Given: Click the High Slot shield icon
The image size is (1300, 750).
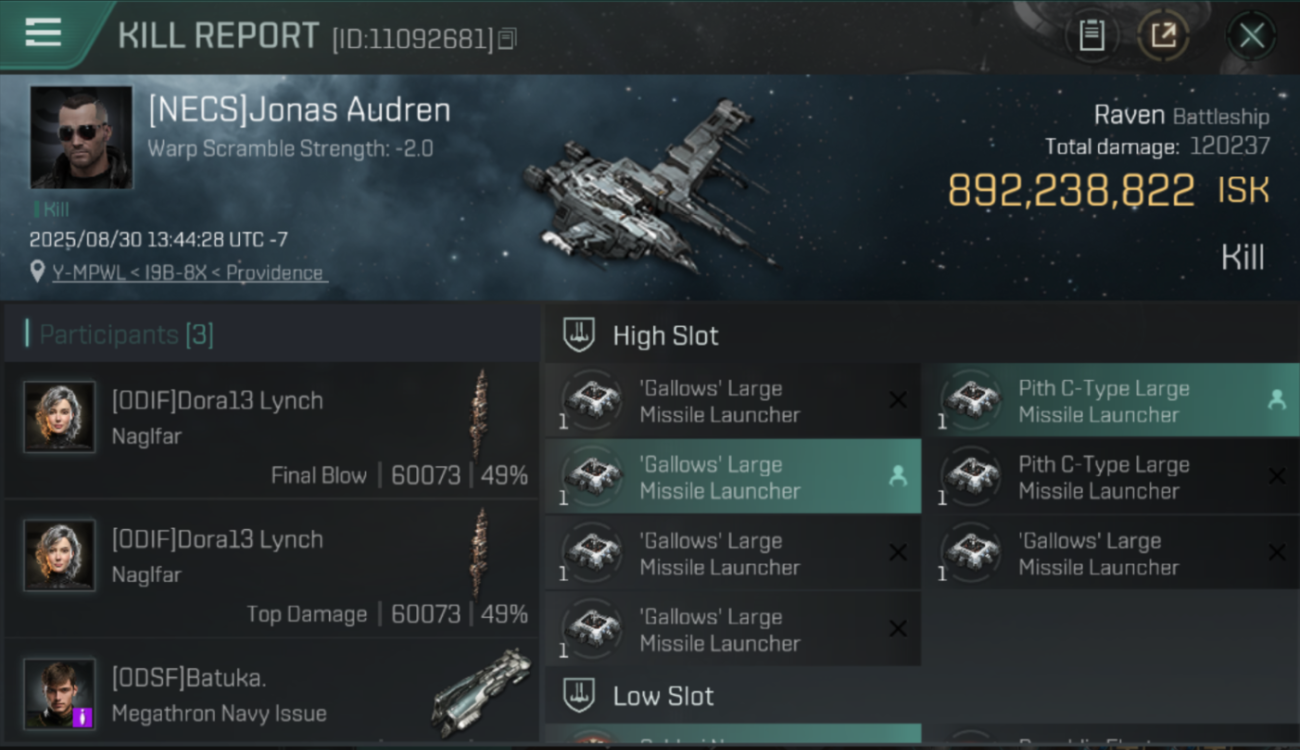Looking at the screenshot, I should tap(579, 335).
